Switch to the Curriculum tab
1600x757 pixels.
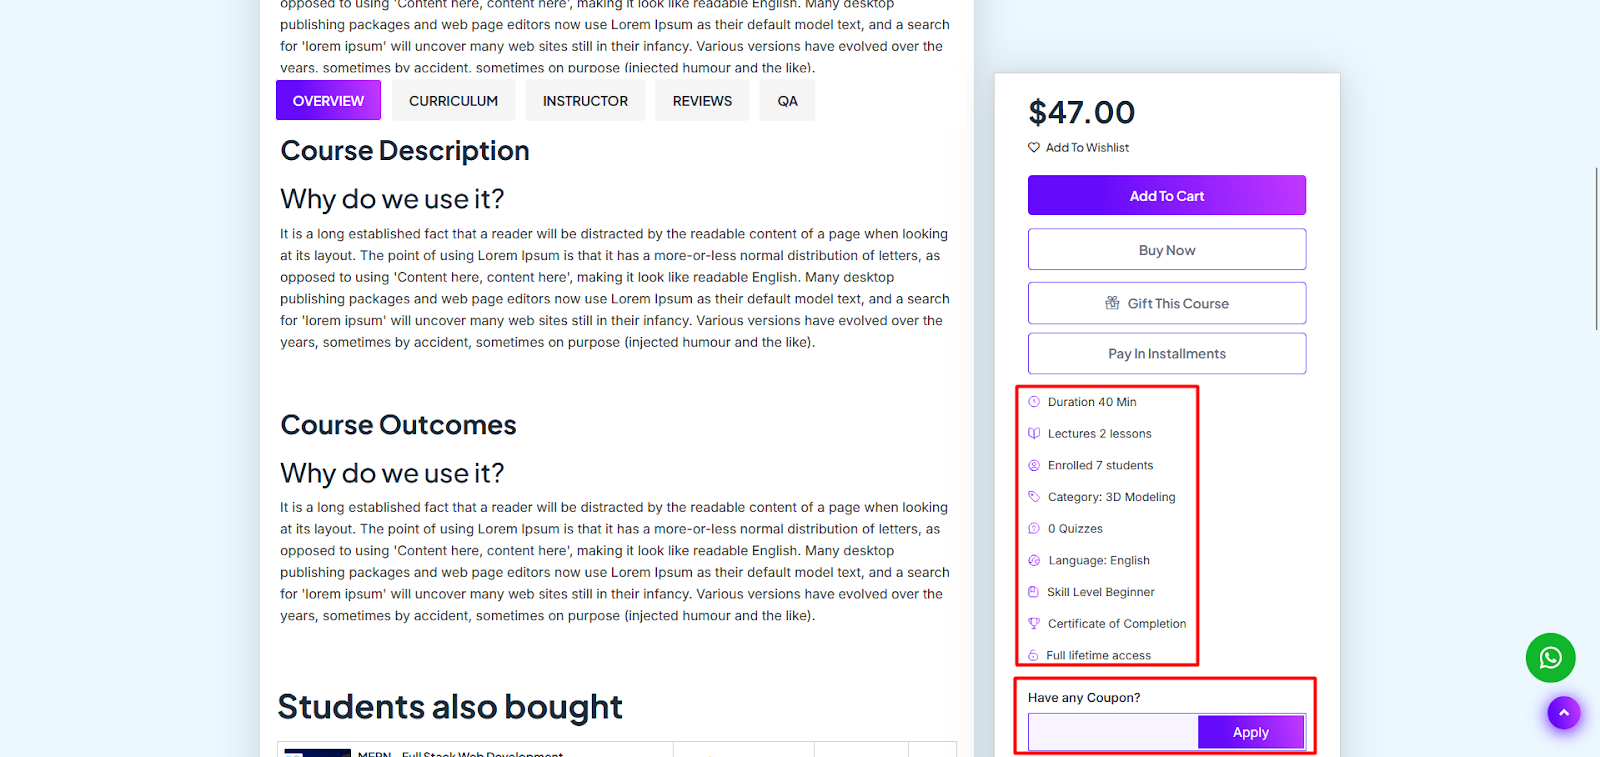(x=453, y=101)
